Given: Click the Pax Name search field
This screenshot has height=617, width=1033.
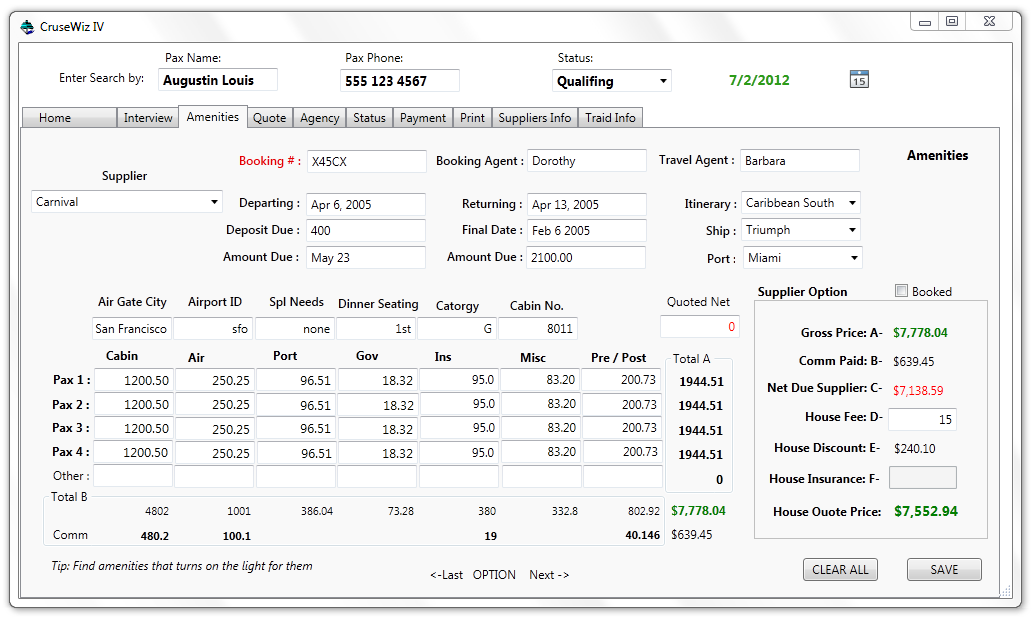Looking at the screenshot, I should pos(218,80).
